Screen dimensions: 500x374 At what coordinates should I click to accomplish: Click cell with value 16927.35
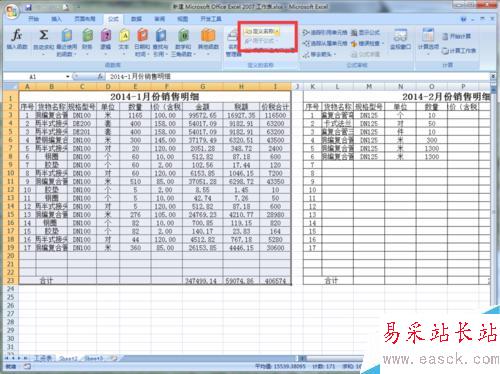241,115
